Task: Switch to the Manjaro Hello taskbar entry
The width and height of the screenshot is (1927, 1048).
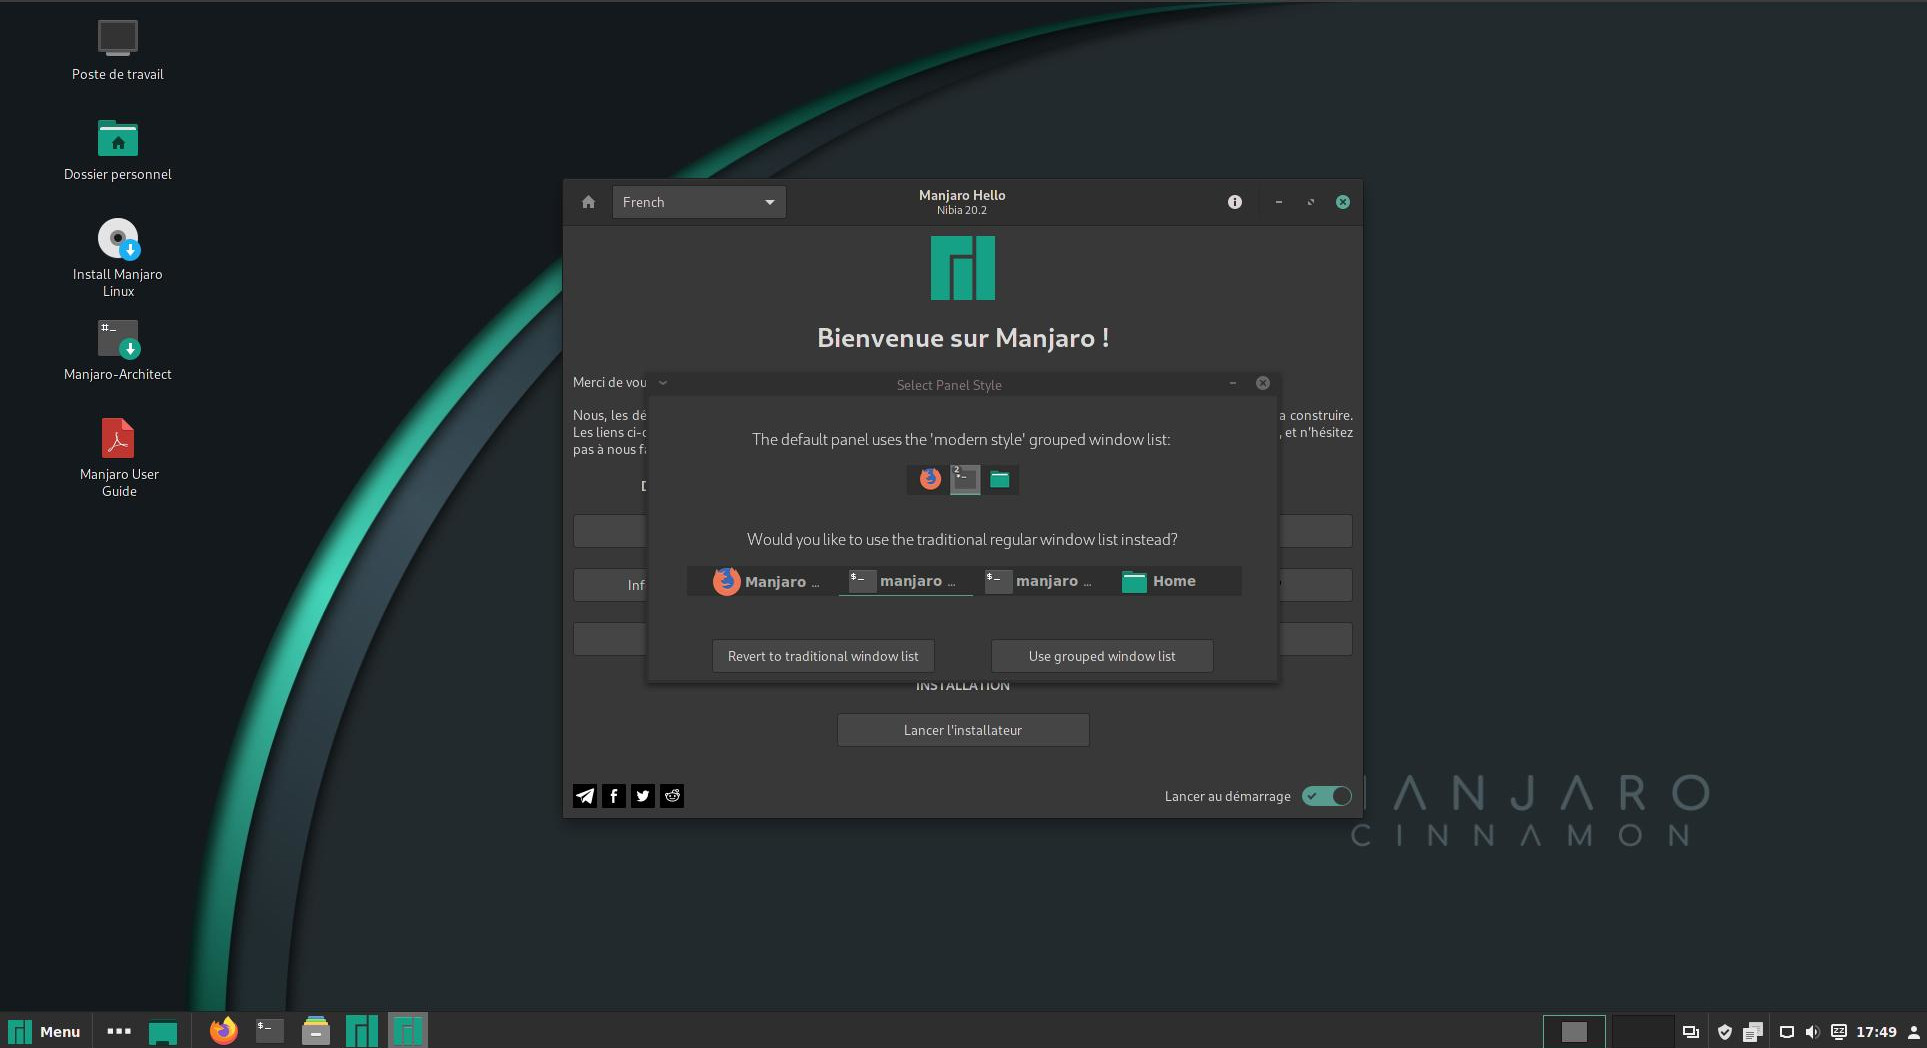Action: (362, 1031)
